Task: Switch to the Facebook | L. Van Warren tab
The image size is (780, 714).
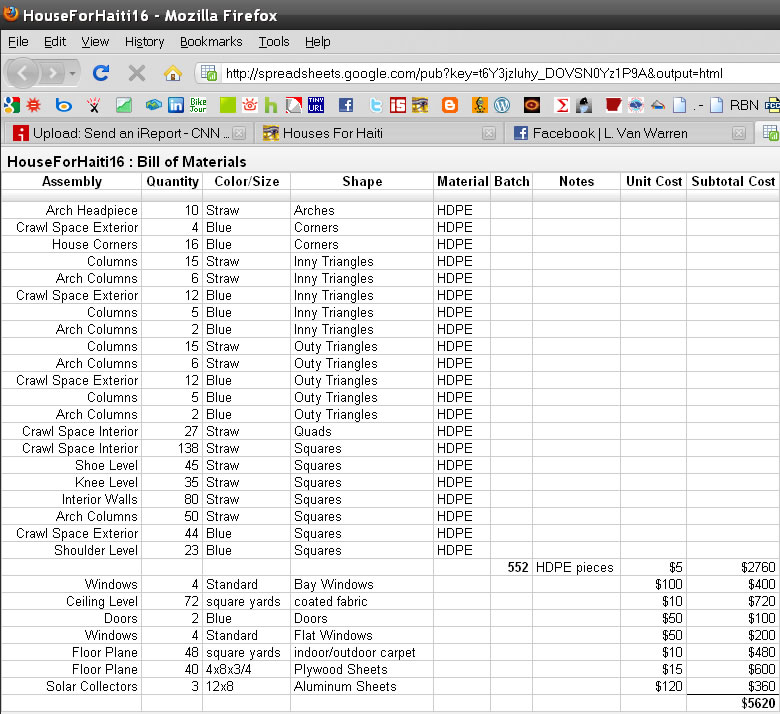Action: [629, 133]
